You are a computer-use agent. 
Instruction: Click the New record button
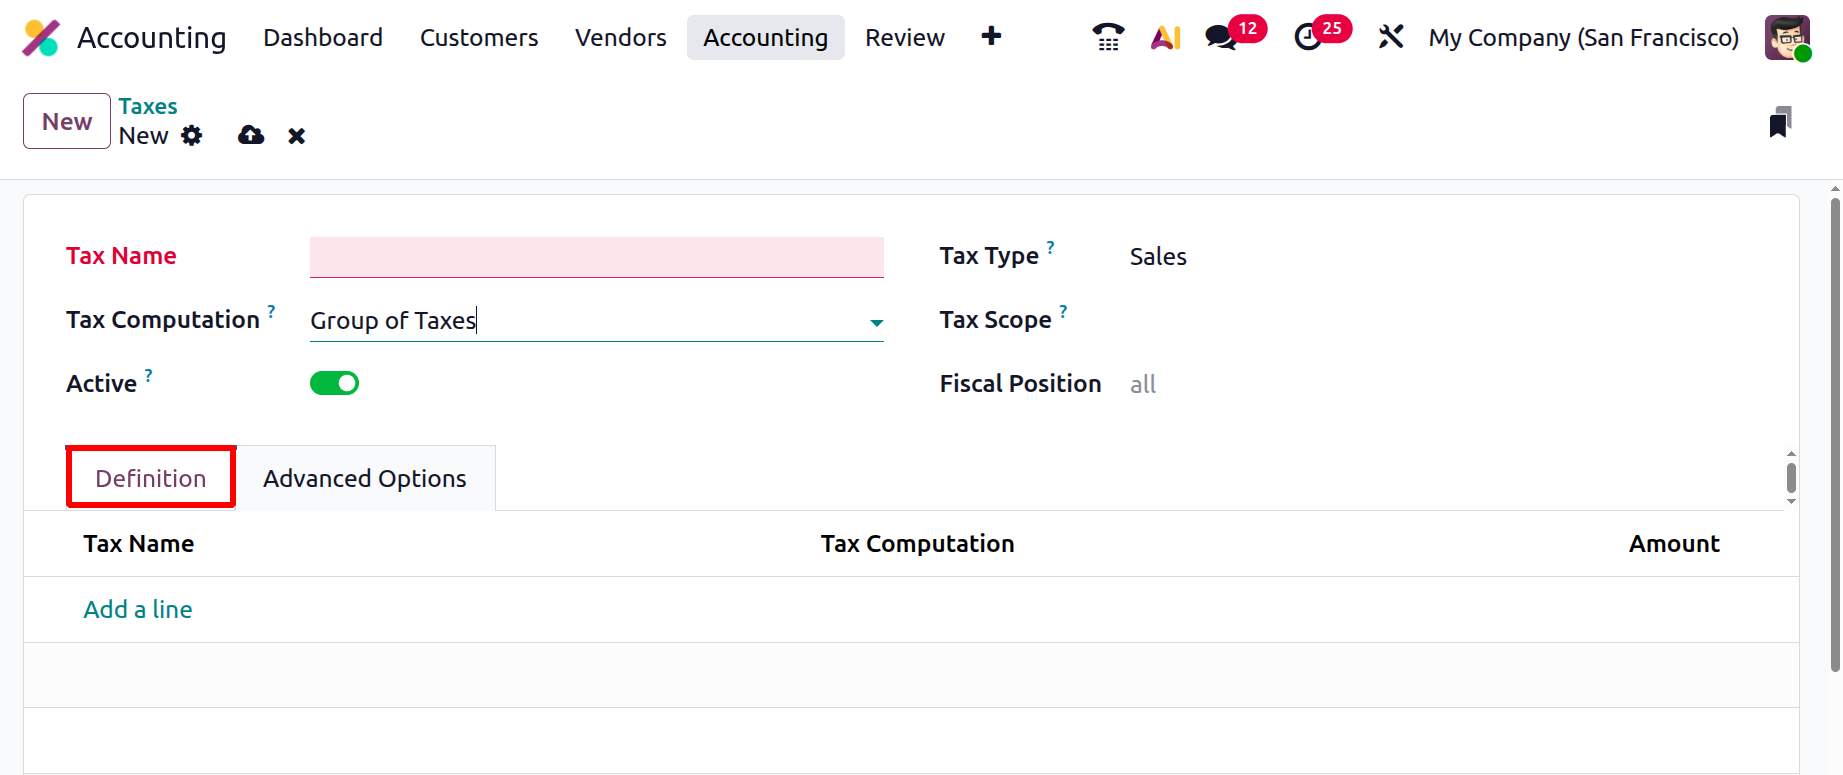pyautogui.click(x=67, y=121)
